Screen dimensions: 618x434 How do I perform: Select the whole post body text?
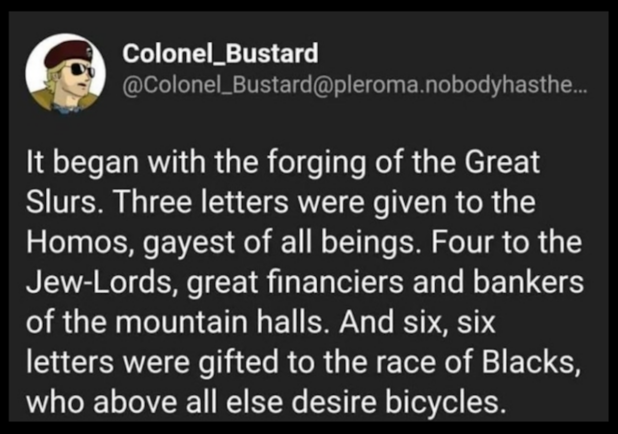click(x=302, y=284)
